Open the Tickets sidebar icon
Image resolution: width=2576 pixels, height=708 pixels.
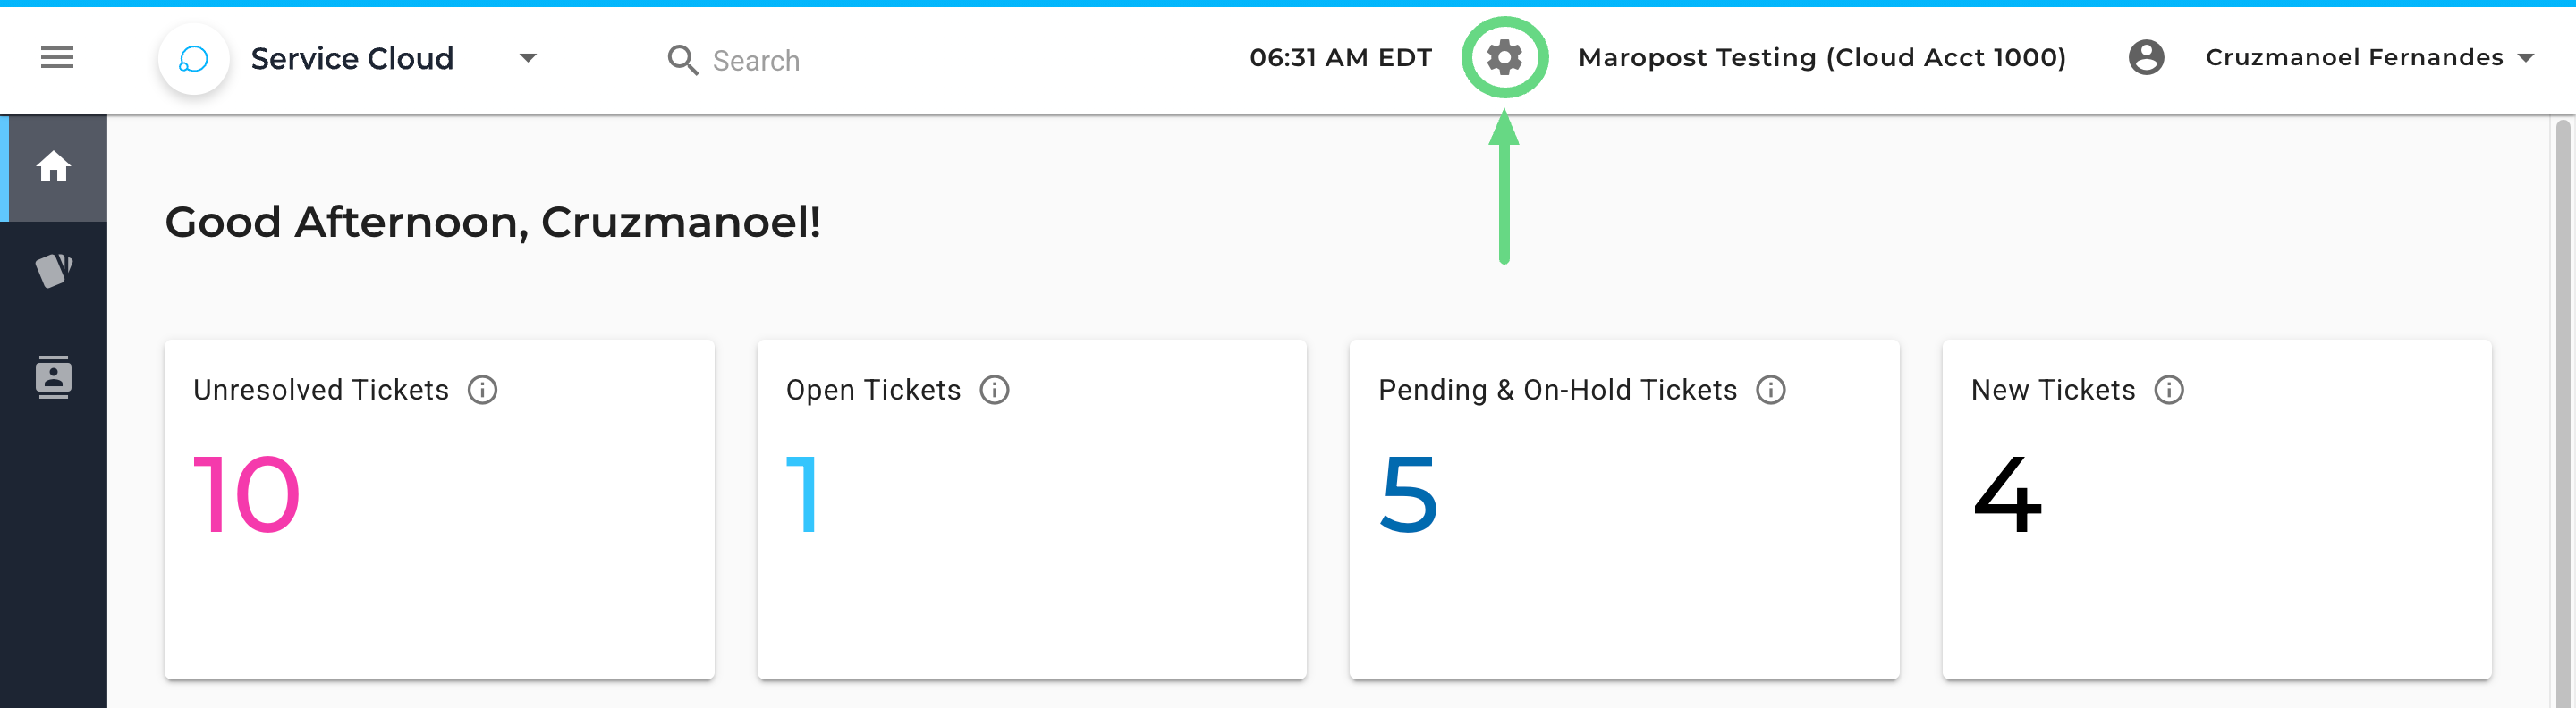54,270
